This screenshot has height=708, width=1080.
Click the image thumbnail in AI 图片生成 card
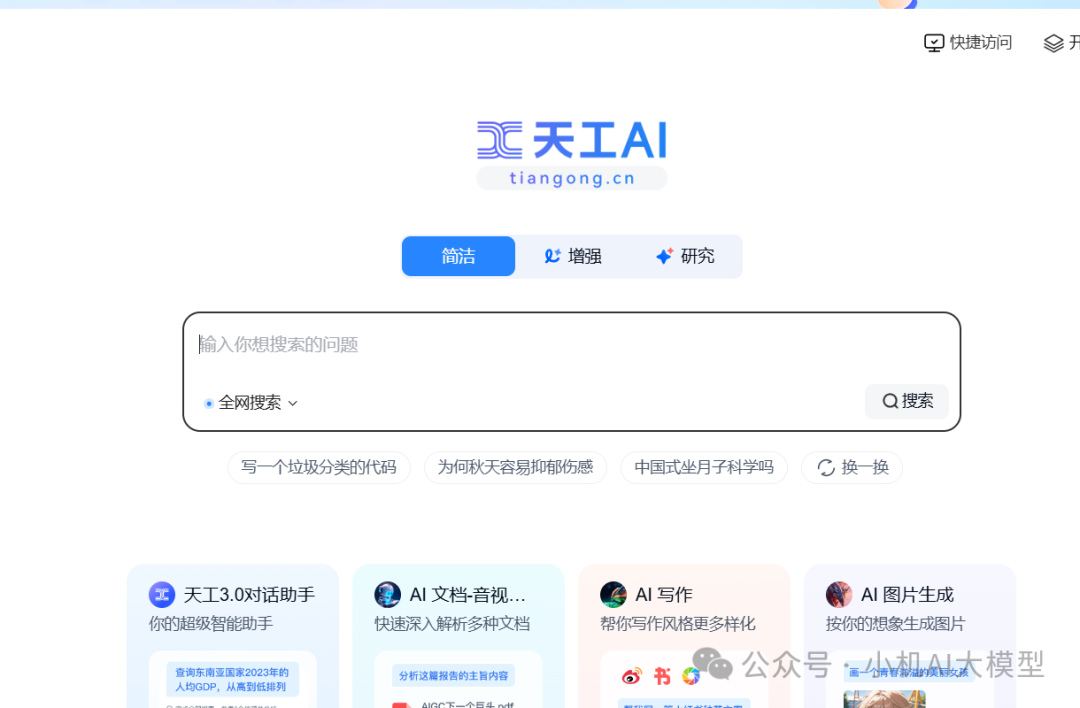tap(884, 698)
